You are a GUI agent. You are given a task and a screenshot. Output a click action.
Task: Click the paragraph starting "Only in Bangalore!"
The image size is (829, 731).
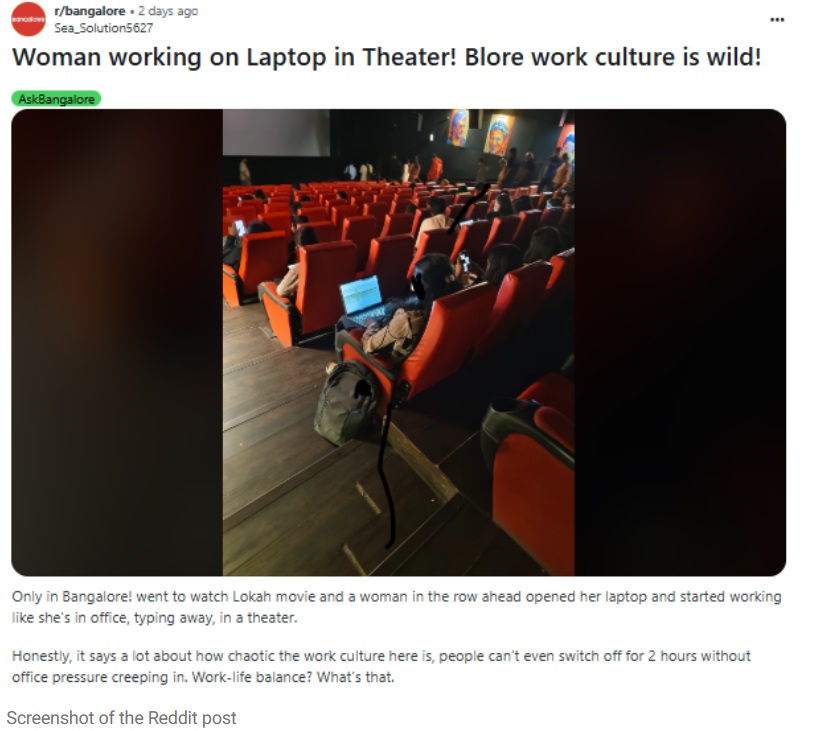coord(397,607)
